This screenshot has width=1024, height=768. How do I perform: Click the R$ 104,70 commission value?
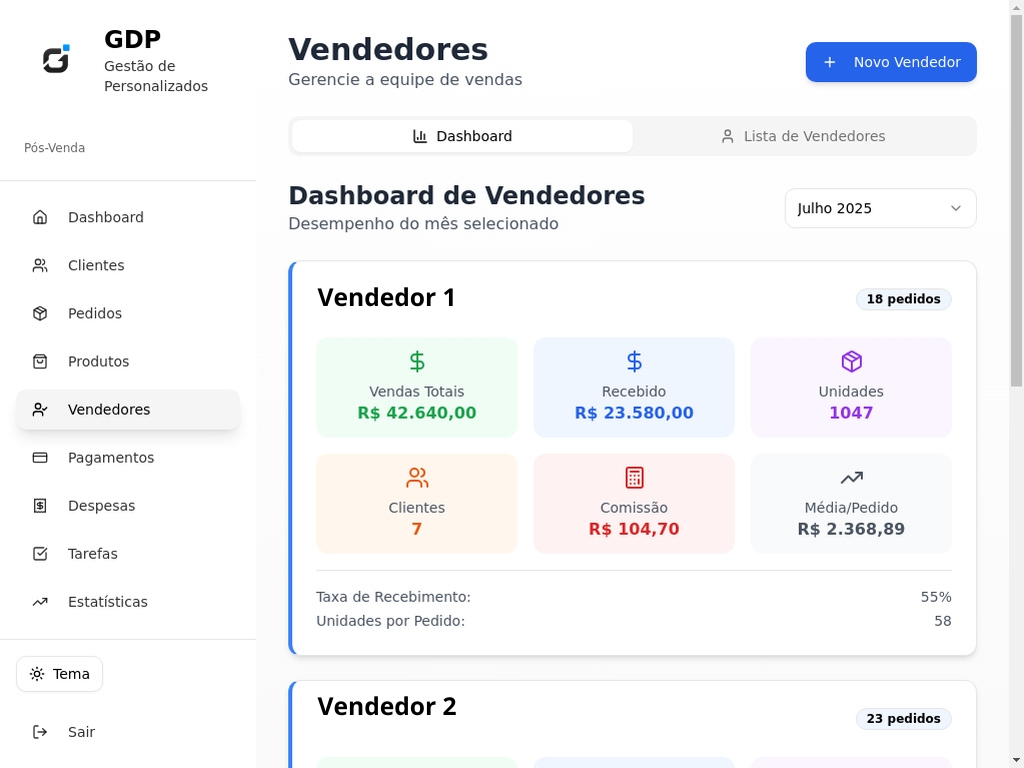coord(634,529)
